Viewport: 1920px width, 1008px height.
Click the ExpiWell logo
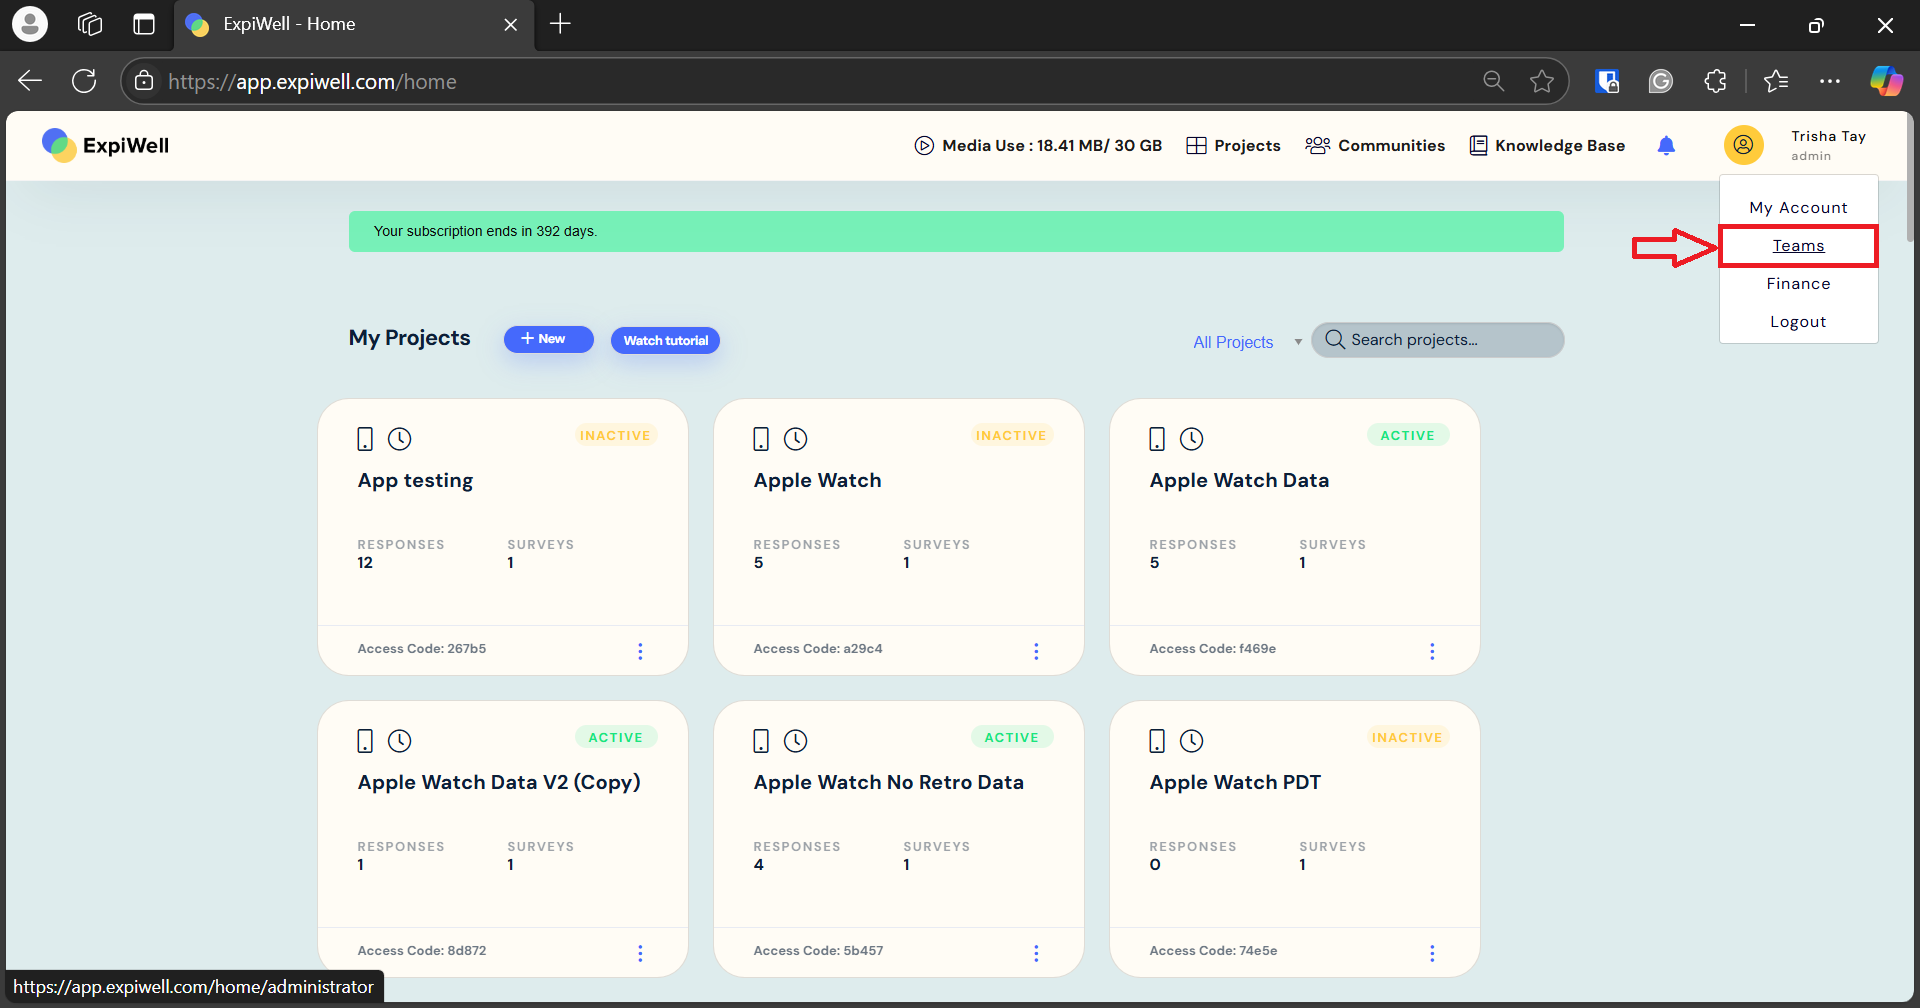tap(106, 145)
